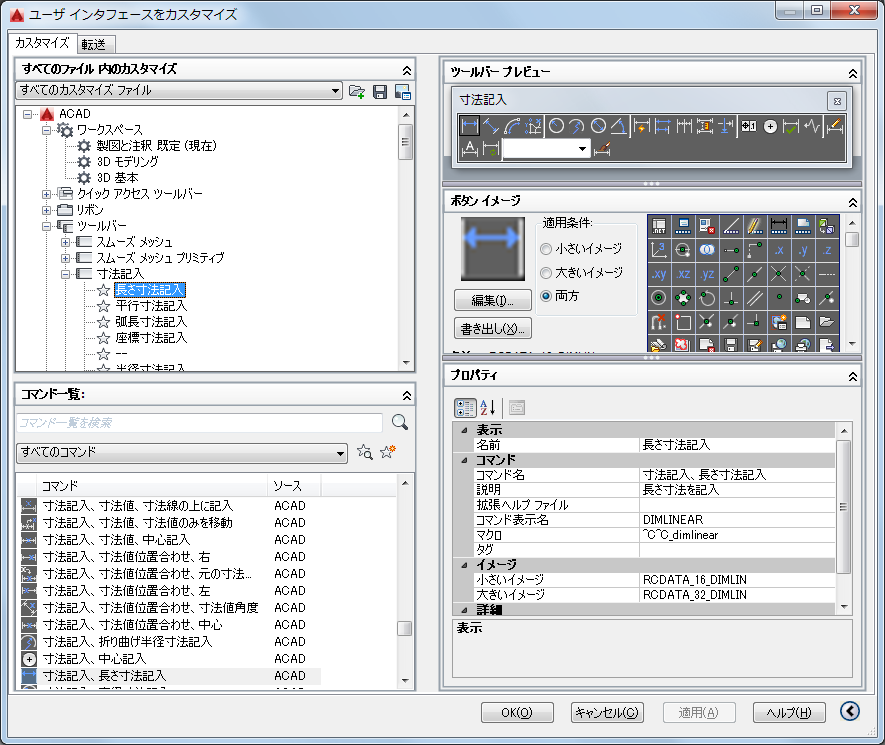This screenshot has height=745, width=885.
Task: Select angular dimension icon in preview
Action: (x=619, y=126)
